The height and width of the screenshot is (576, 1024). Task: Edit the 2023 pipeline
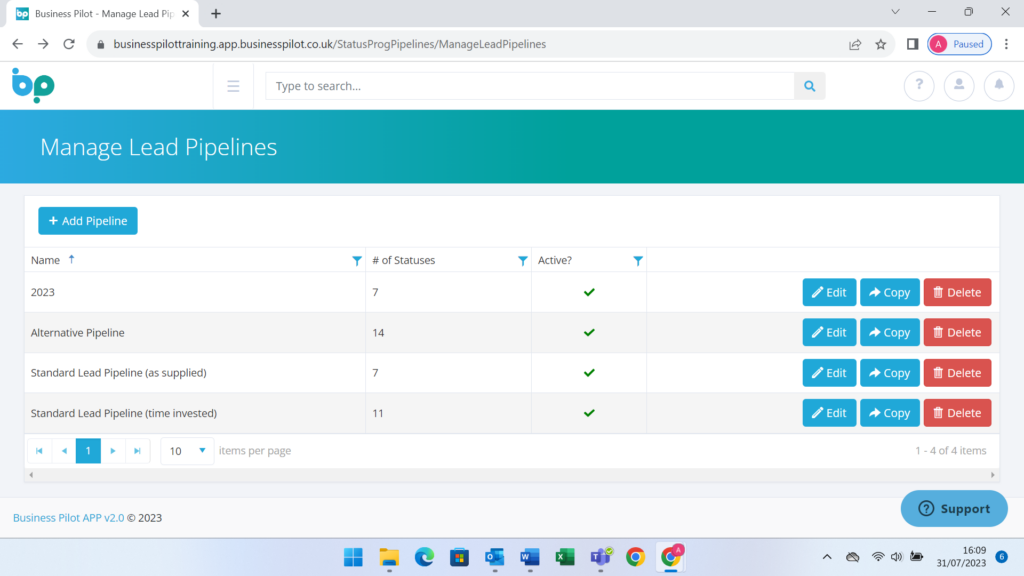(829, 292)
